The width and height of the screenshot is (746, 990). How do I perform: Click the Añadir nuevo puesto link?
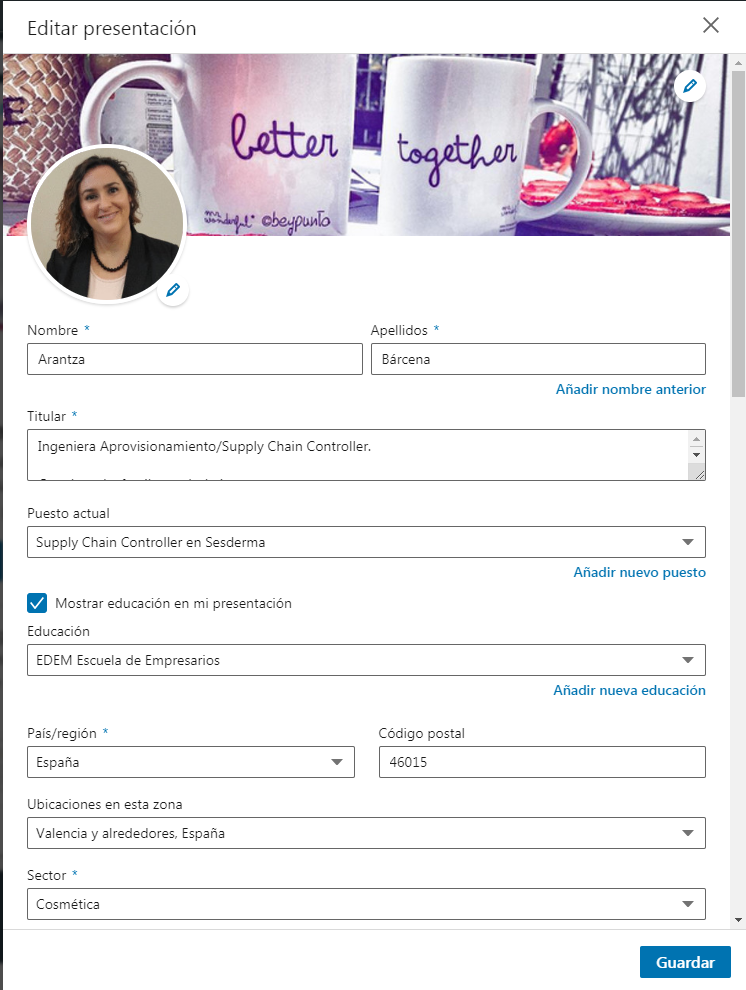pos(639,573)
